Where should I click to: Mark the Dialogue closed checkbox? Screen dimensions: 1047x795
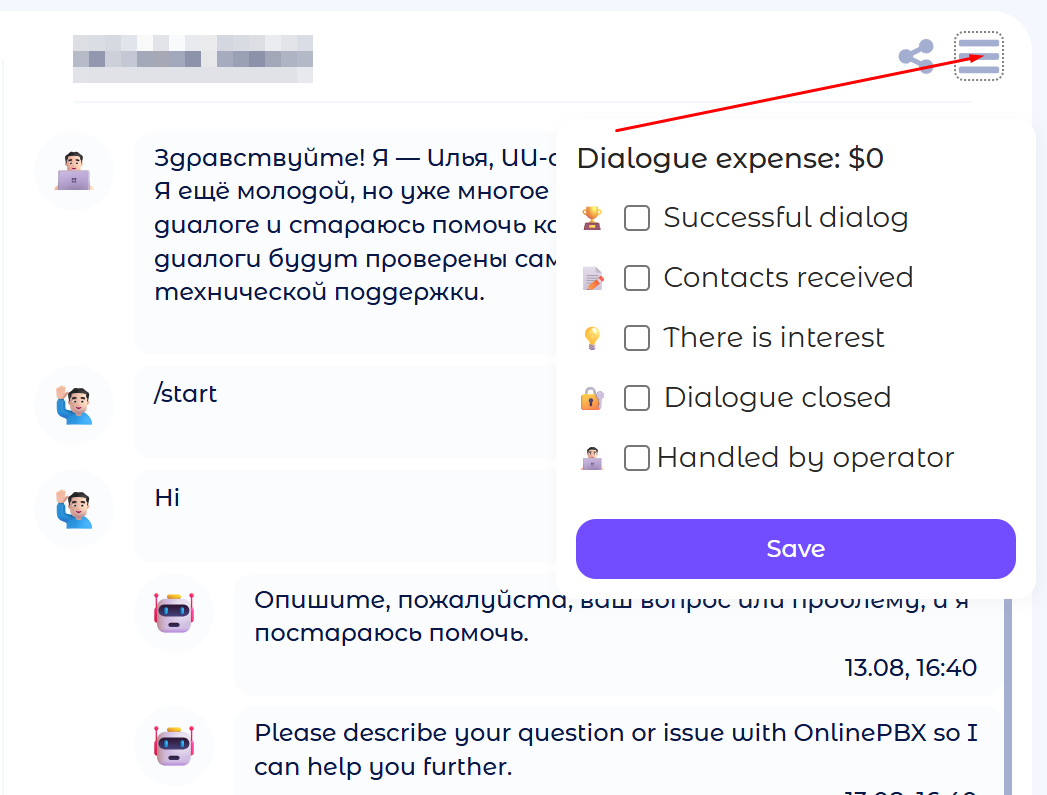pos(637,398)
